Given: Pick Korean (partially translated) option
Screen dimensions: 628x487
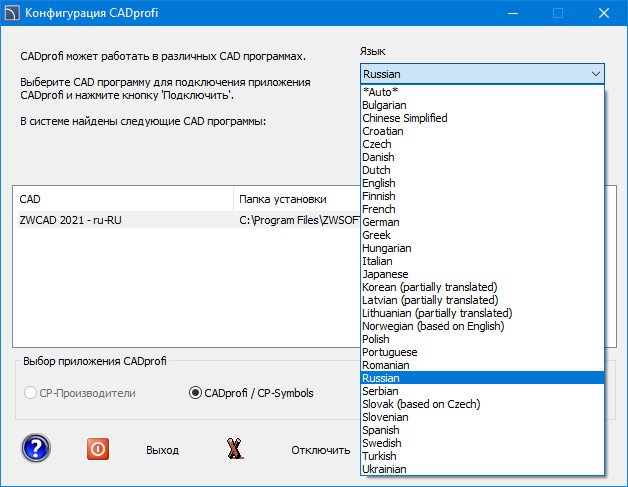Looking at the screenshot, I should (429, 287).
